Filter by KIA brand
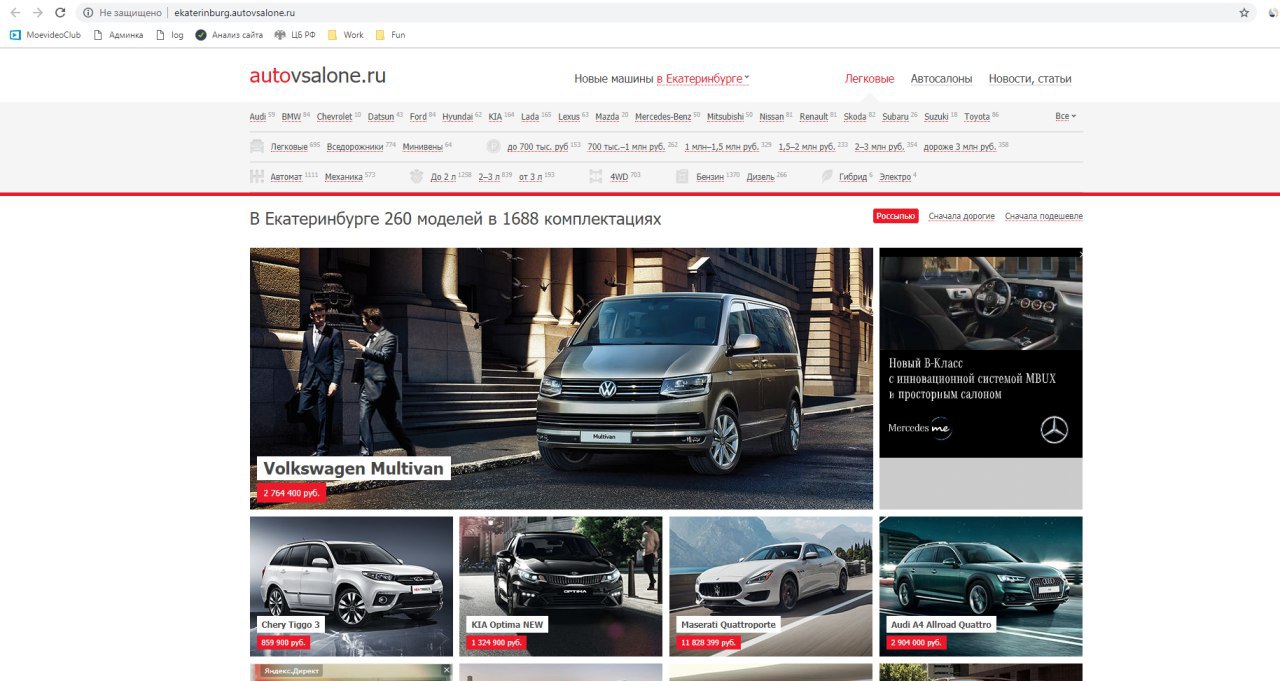This screenshot has height=681, width=1280. [x=495, y=117]
